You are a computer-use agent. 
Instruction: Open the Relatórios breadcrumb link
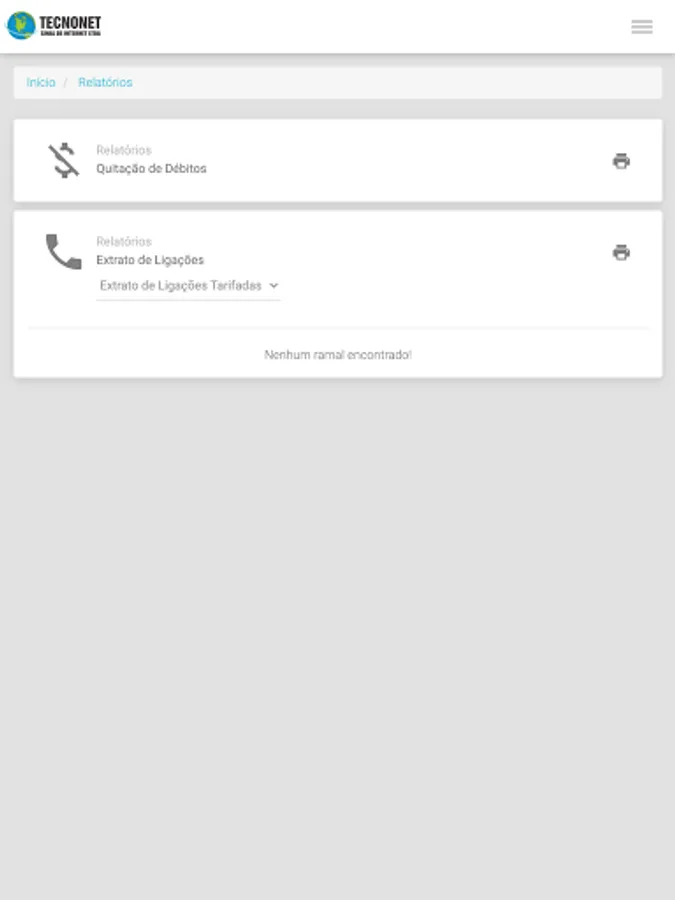[x=105, y=83]
